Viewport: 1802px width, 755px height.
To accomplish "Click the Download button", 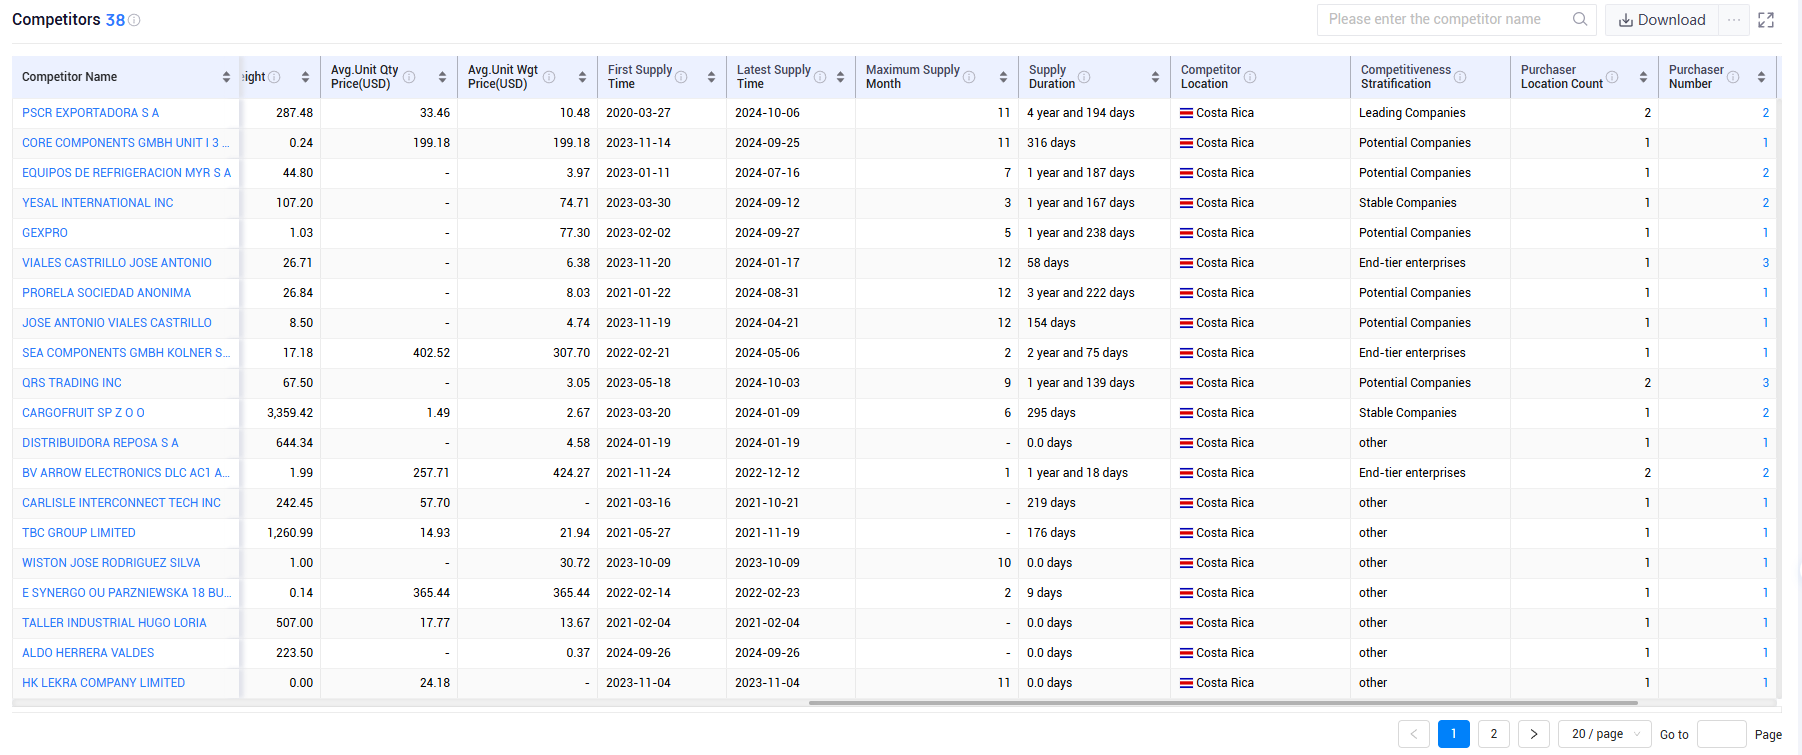I will (x=1662, y=20).
